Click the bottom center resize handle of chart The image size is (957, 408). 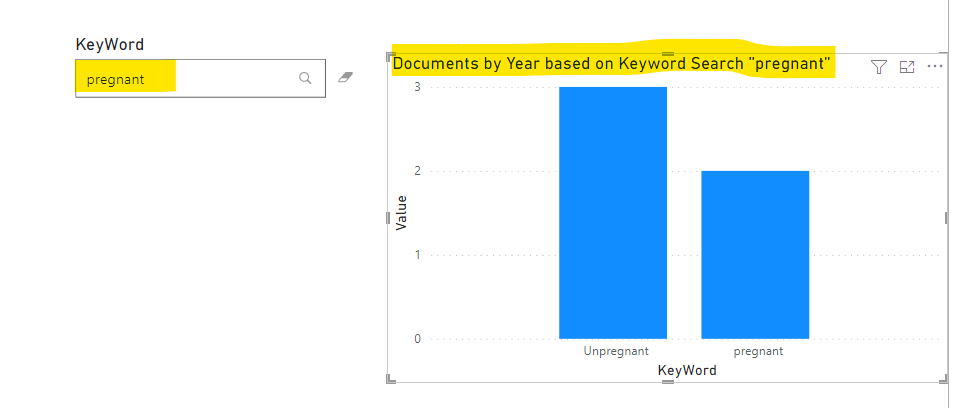668,382
